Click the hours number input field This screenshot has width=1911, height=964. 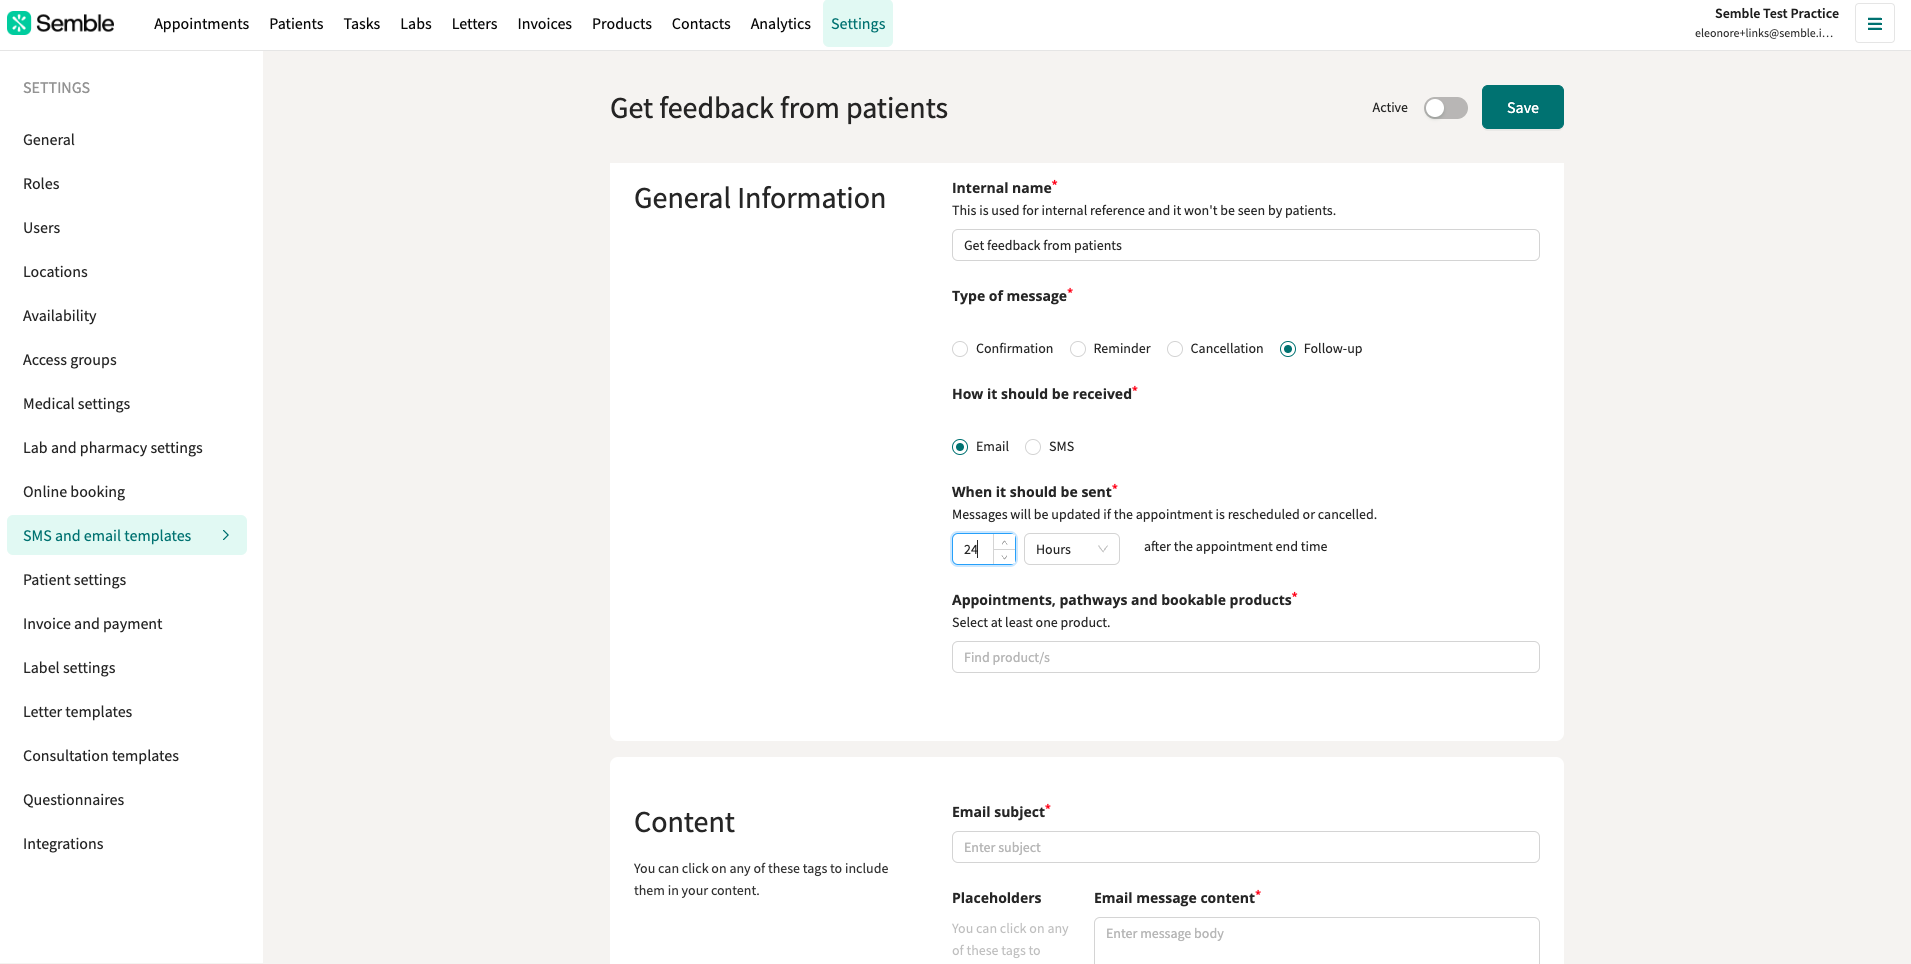coord(974,549)
